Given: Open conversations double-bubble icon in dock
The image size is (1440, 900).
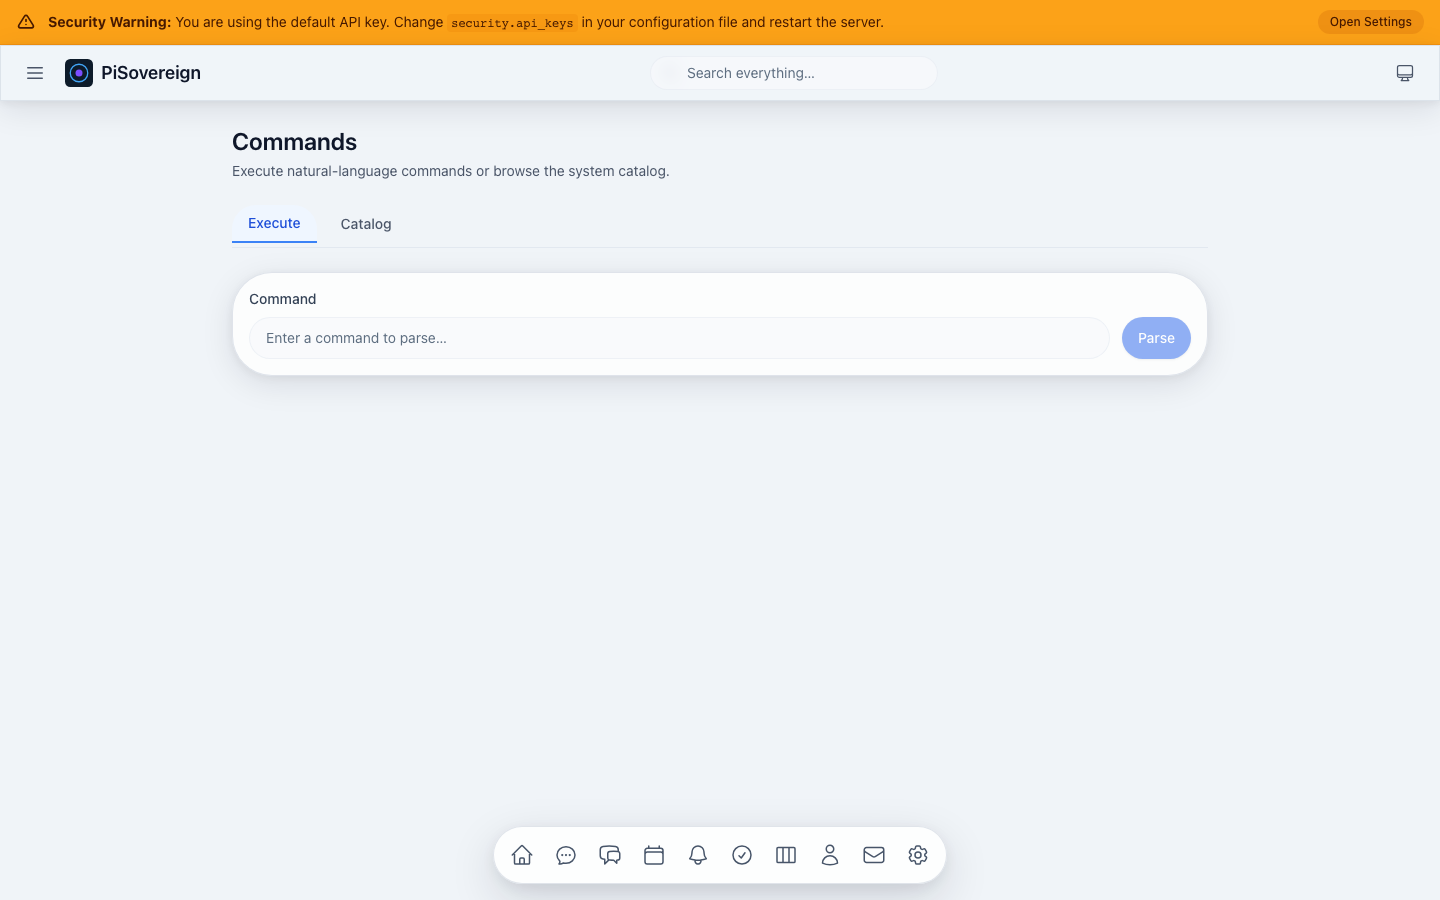Looking at the screenshot, I should [610, 855].
